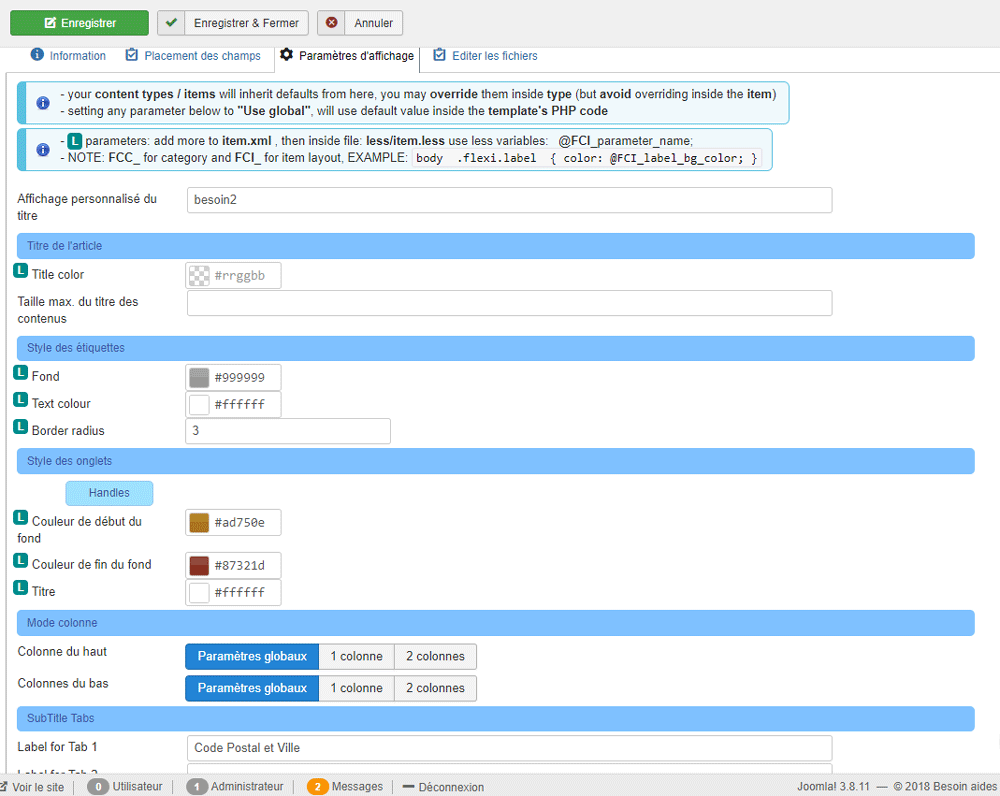Image resolution: width=1000 pixels, height=796 pixels.
Task: Select the Paramètres d'affichage tab
Action: (348, 55)
